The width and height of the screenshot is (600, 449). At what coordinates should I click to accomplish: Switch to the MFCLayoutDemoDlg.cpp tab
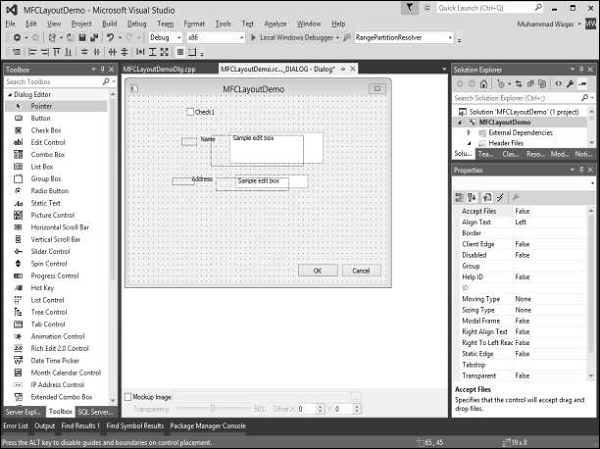click(164, 69)
